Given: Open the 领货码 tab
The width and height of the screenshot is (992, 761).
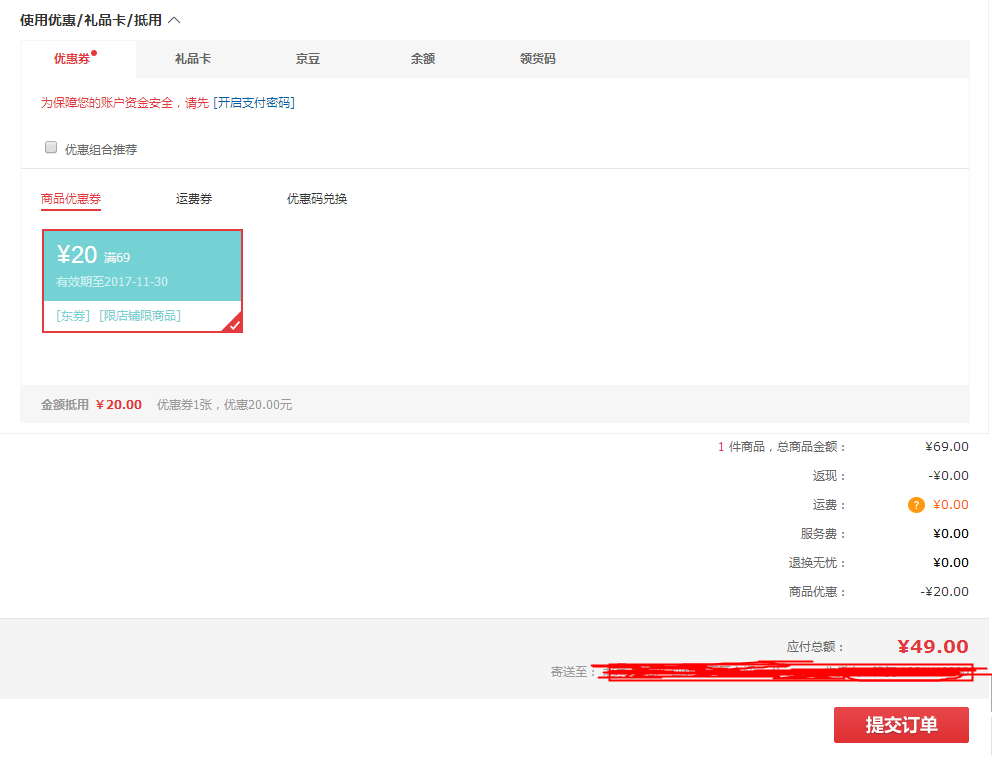Looking at the screenshot, I should pyautogui.click(x=537, y=59).
